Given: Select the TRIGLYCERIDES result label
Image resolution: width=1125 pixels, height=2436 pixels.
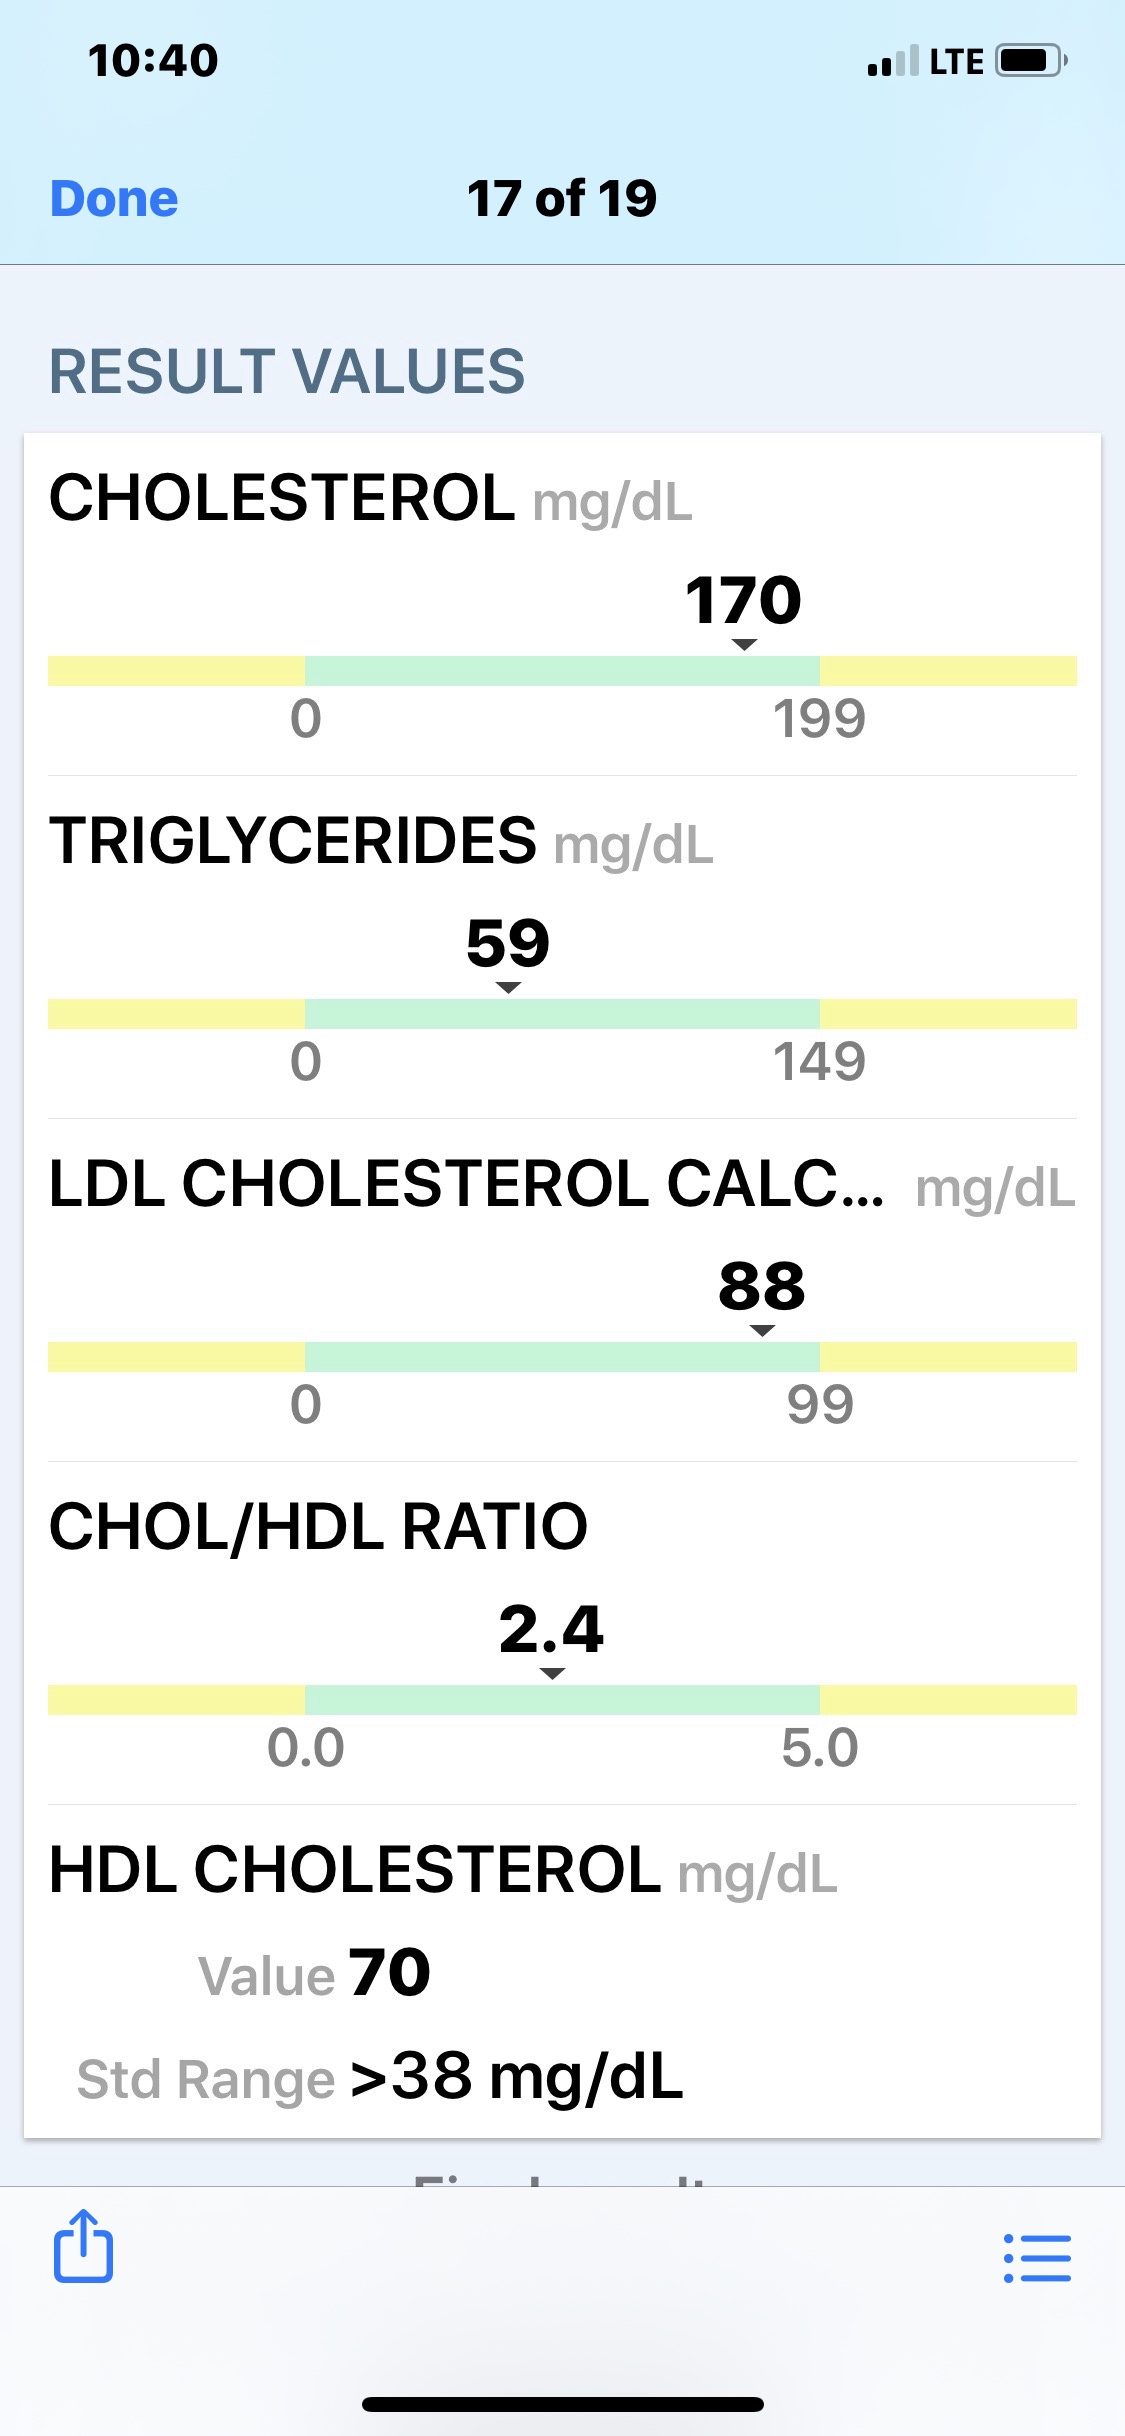Looking at the screenshot, I should [x=380, y=842].
